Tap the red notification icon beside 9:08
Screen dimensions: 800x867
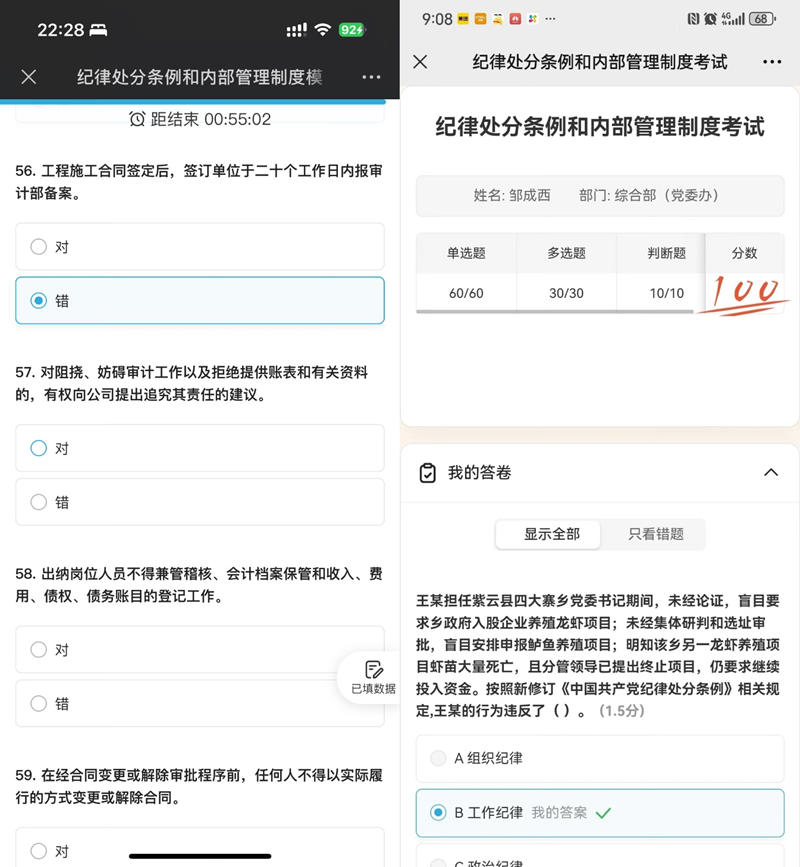[x=515, y=19]
